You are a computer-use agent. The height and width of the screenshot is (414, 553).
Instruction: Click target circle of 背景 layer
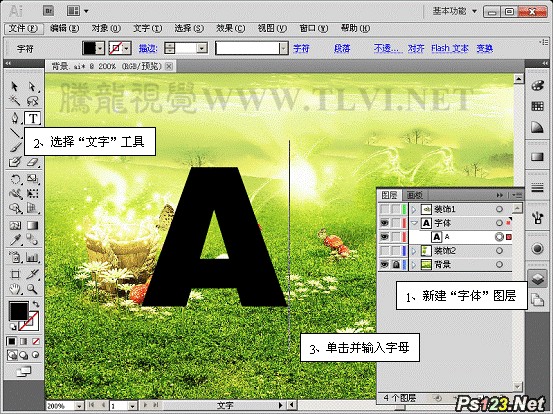(x=499, y=264)
